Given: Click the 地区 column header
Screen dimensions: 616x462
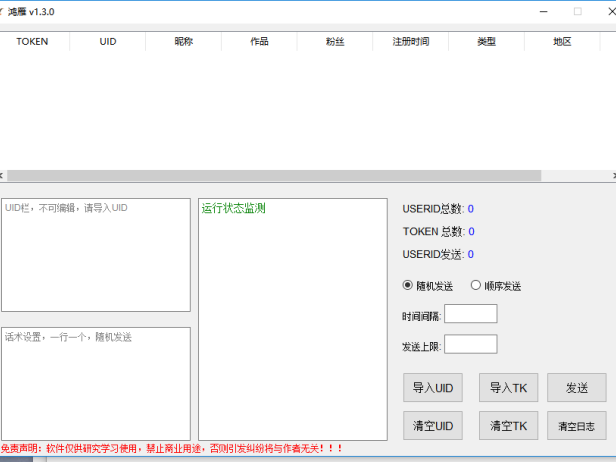Looking at the screenshot, I should pos(562,41).
